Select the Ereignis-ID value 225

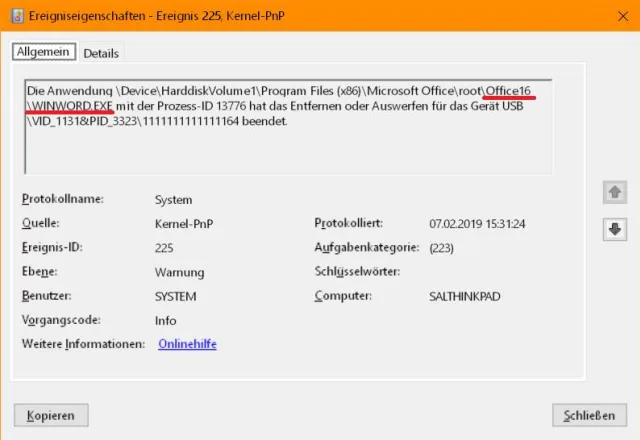point(164,248)
